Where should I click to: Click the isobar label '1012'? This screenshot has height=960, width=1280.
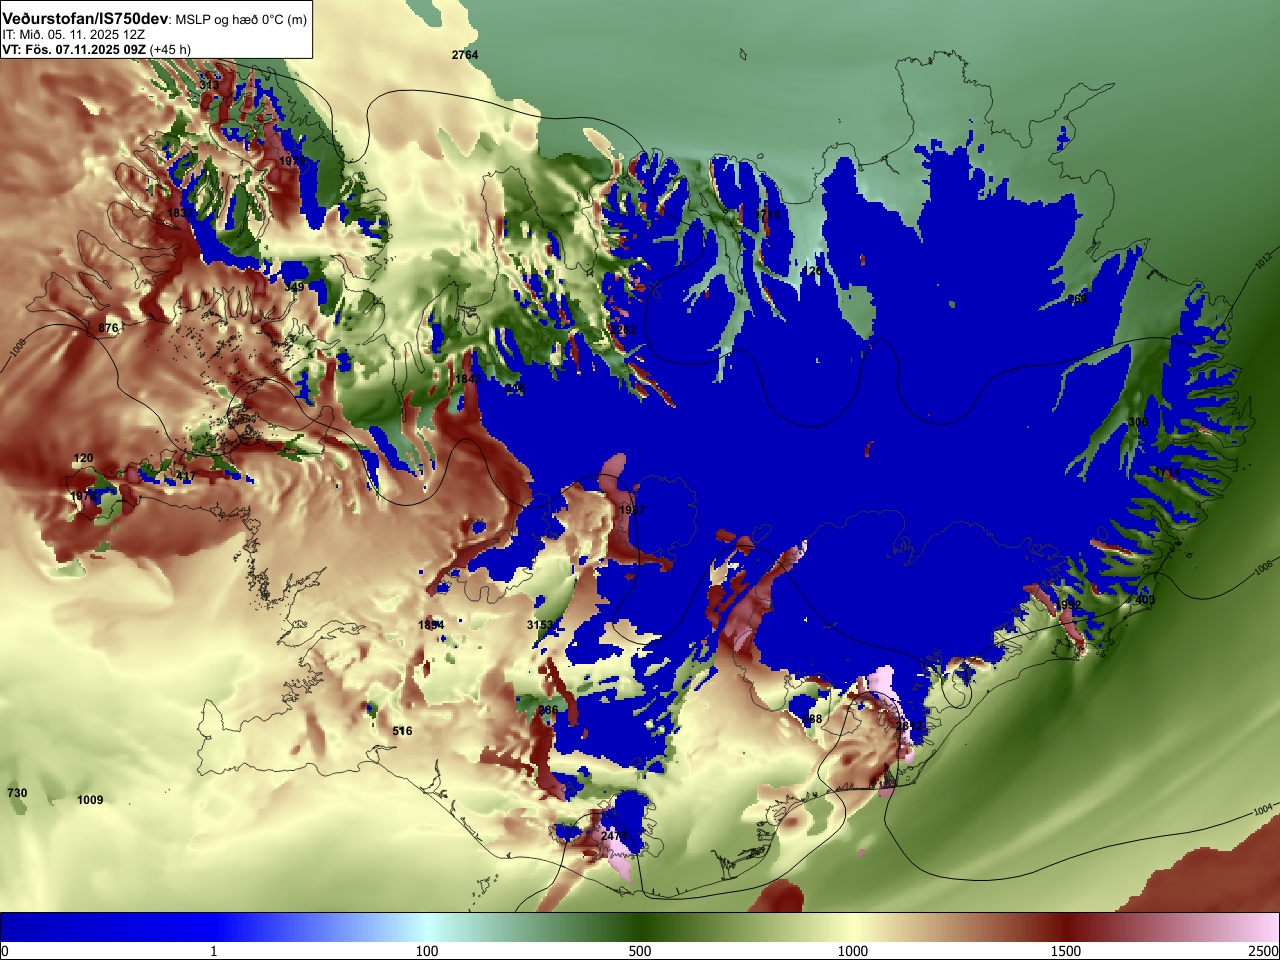1262,259
